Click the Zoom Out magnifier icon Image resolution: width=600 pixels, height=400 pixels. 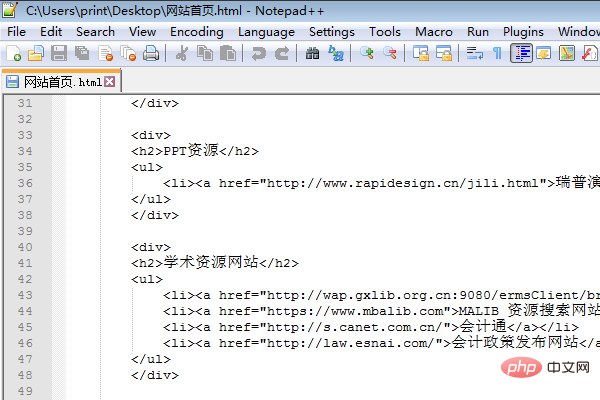tap(390, 53)
